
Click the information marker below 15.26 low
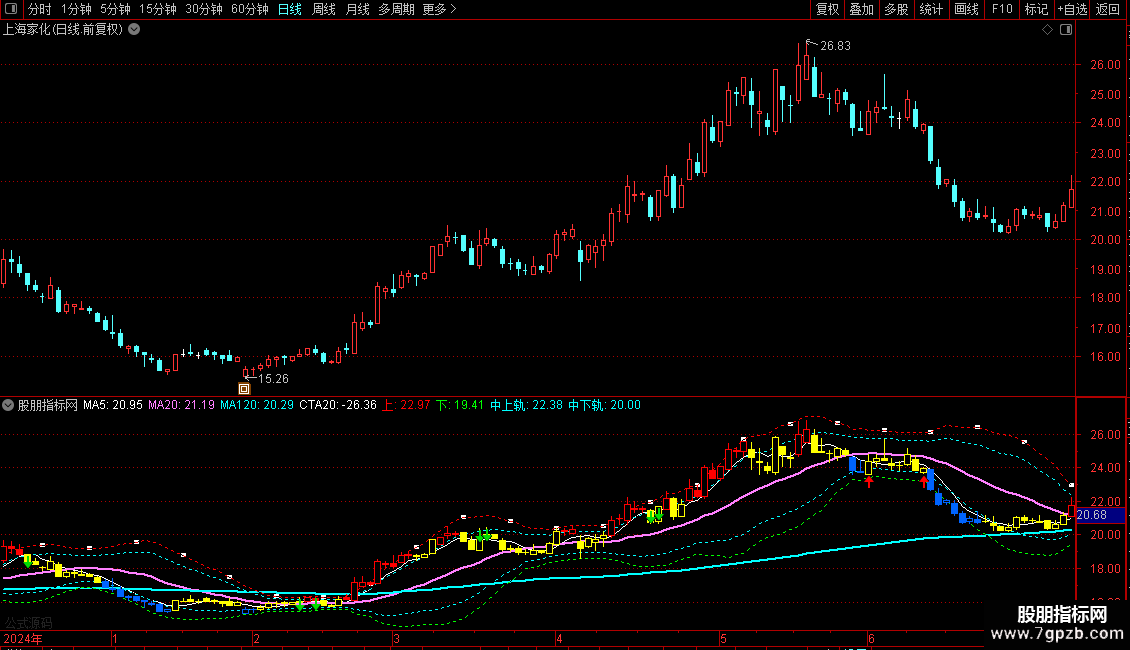coord(244,389)
